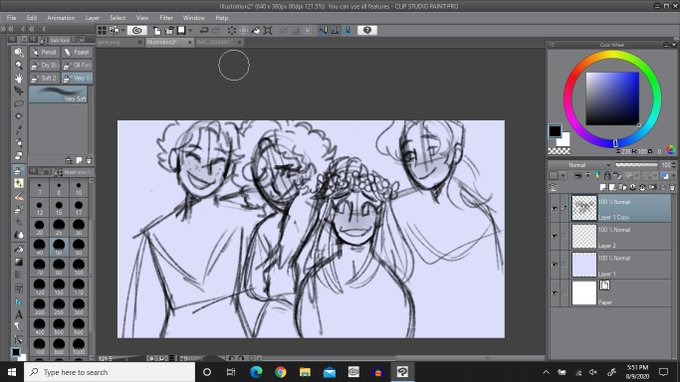Select the Layer 2 thumbnail
Screen dimensions: 680x382
coord(584,236)
